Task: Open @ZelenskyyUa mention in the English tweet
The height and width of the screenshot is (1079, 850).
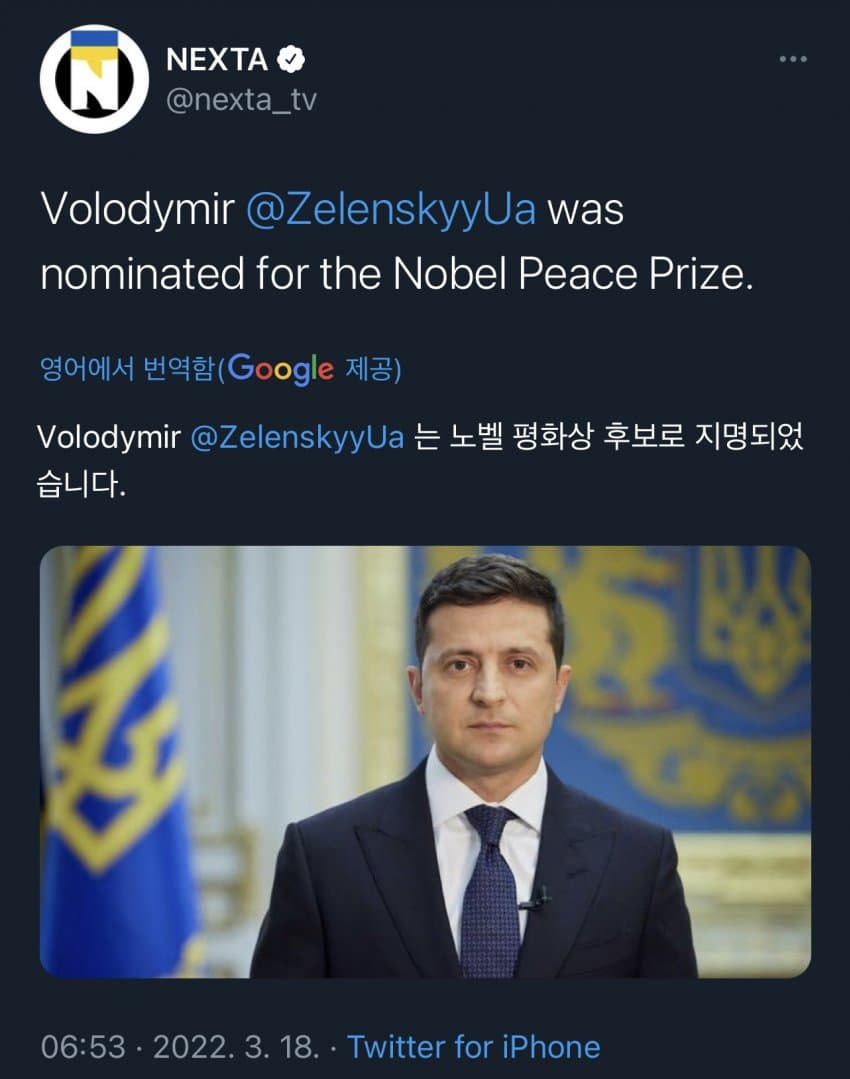Action: (x=391, y=211)
